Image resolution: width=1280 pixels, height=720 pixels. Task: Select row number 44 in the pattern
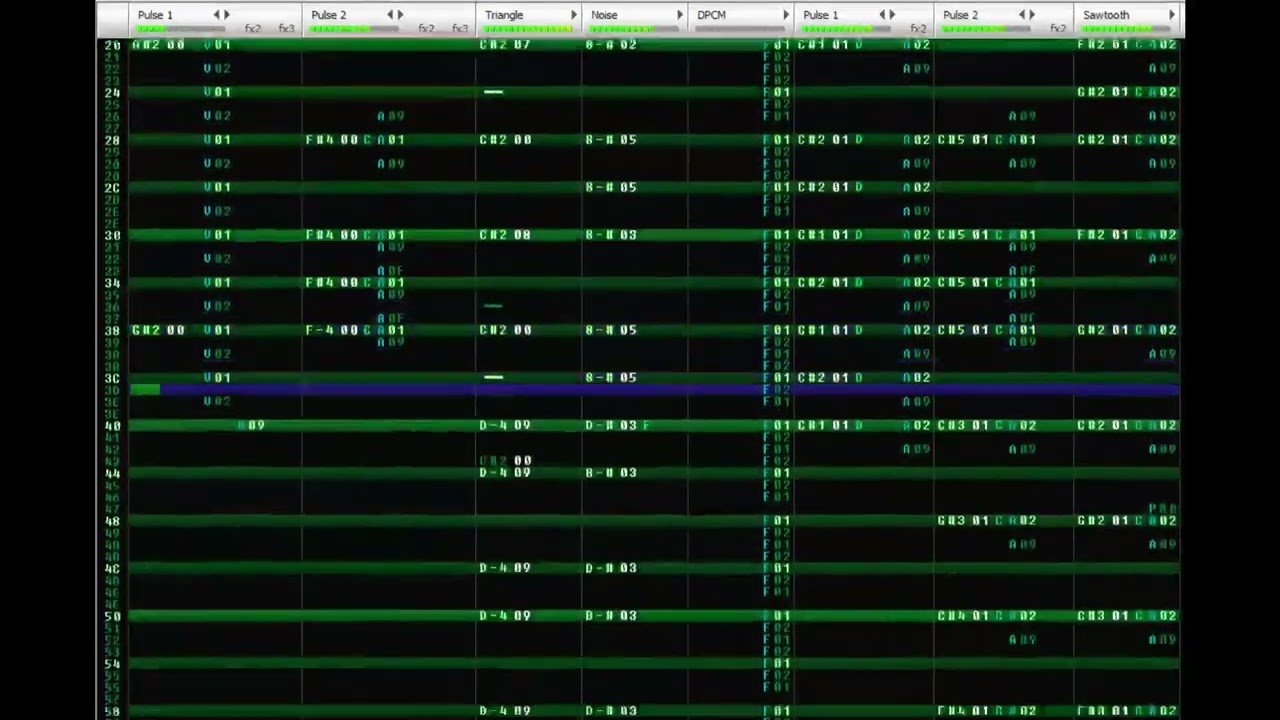tap(112, 473)
